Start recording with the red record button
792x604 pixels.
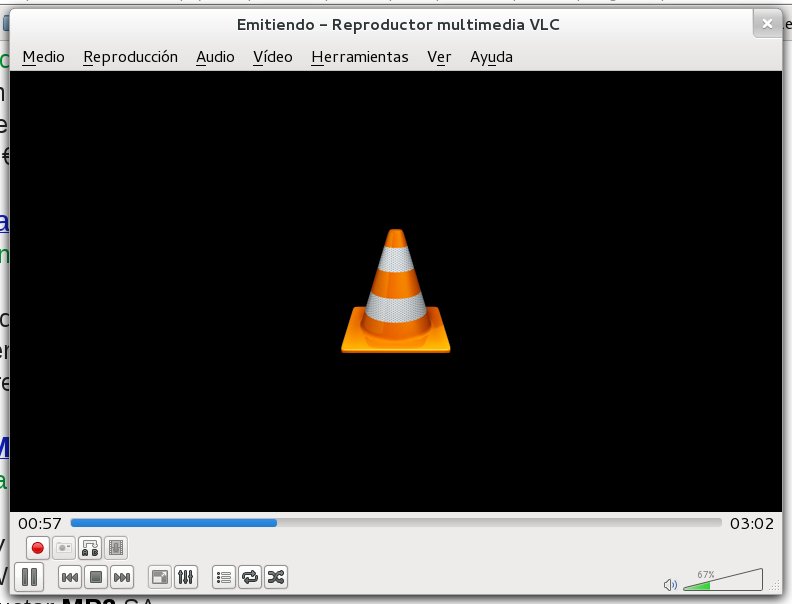click(37, 548)
